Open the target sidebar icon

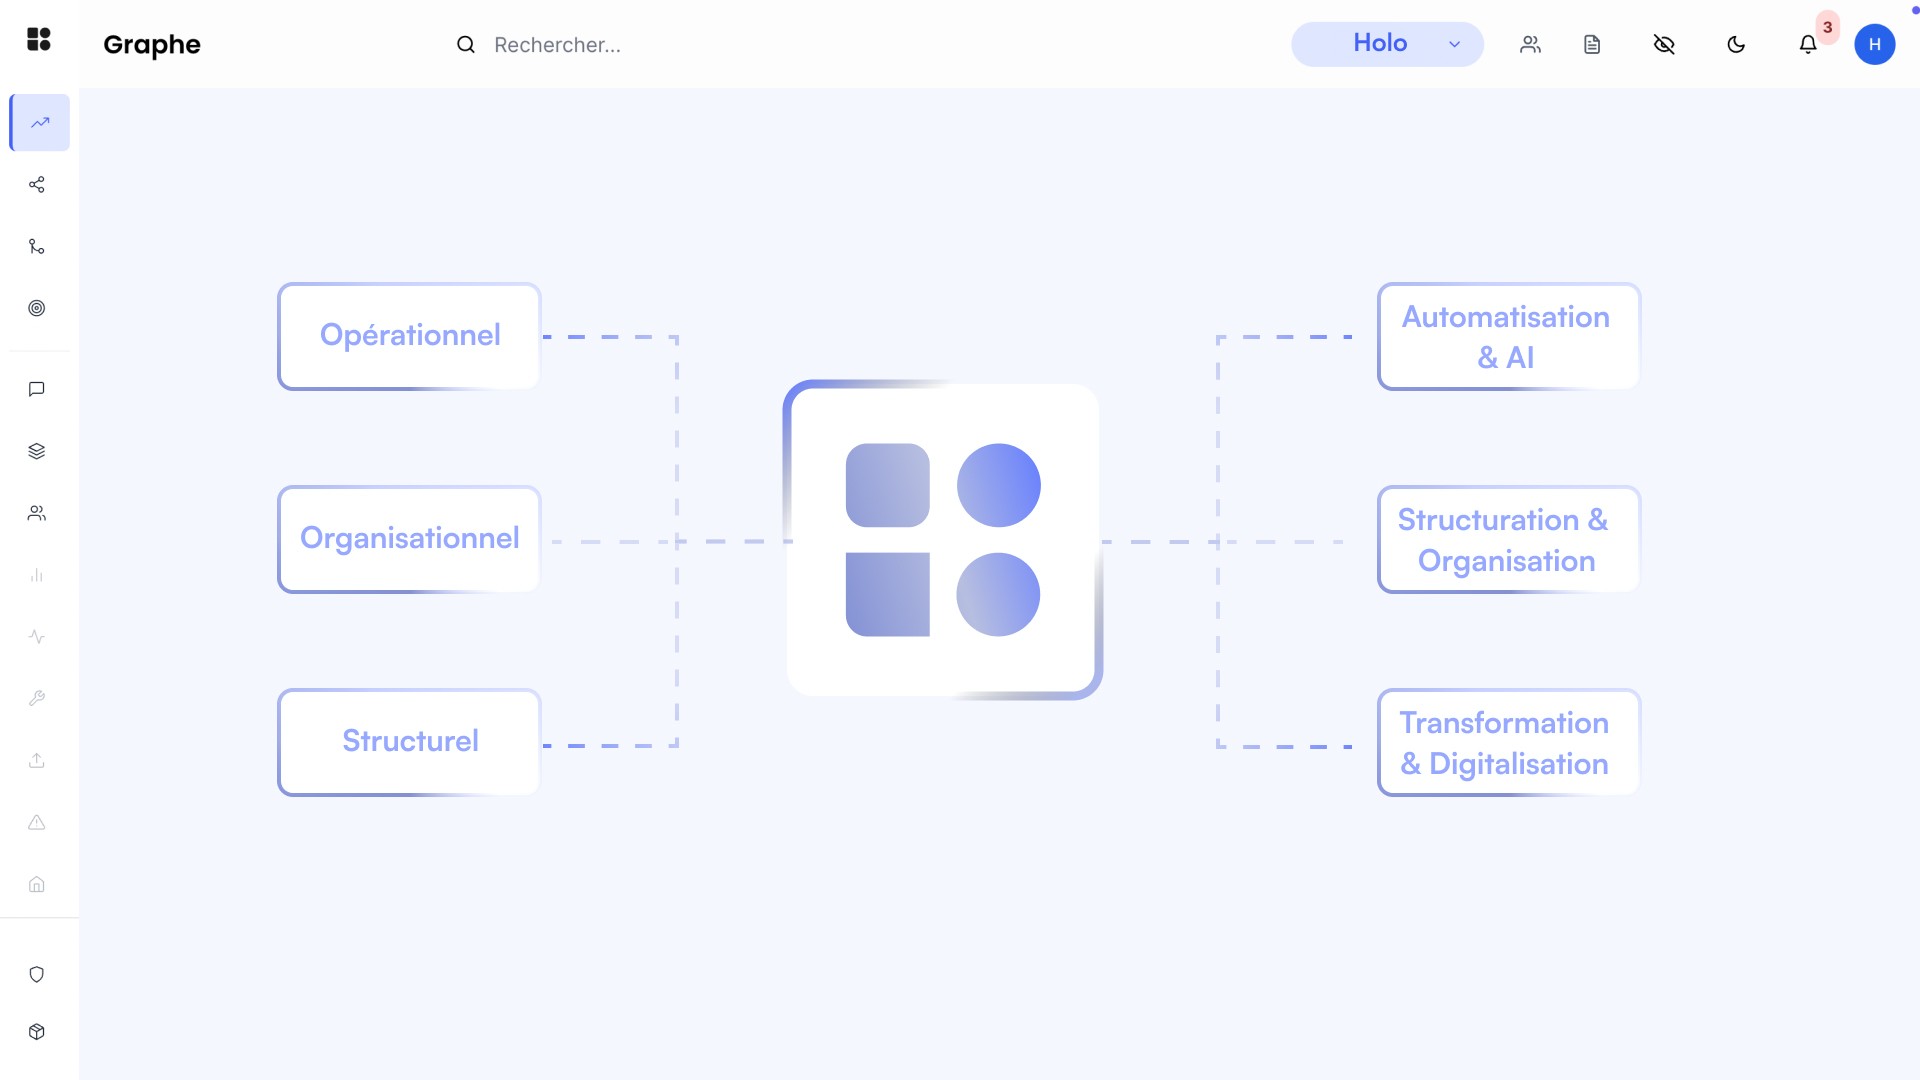point(37,308)
